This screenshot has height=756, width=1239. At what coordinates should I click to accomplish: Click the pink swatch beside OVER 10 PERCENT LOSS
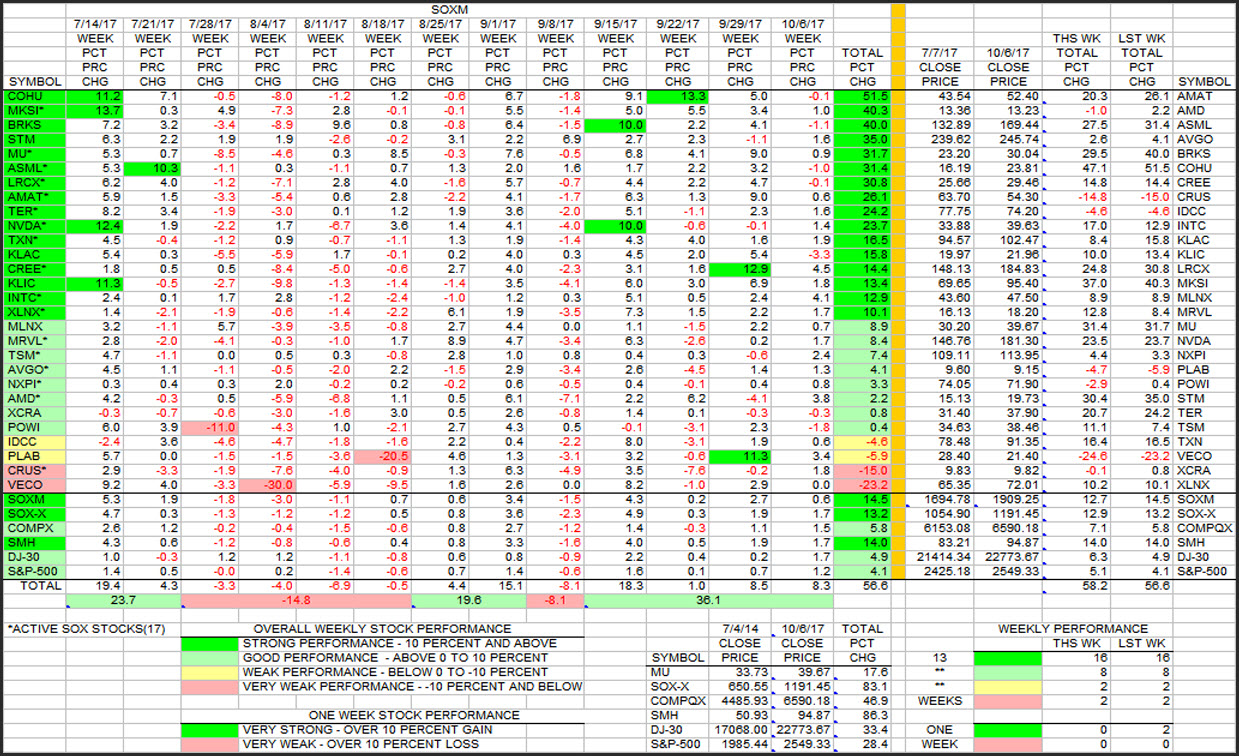211,744
